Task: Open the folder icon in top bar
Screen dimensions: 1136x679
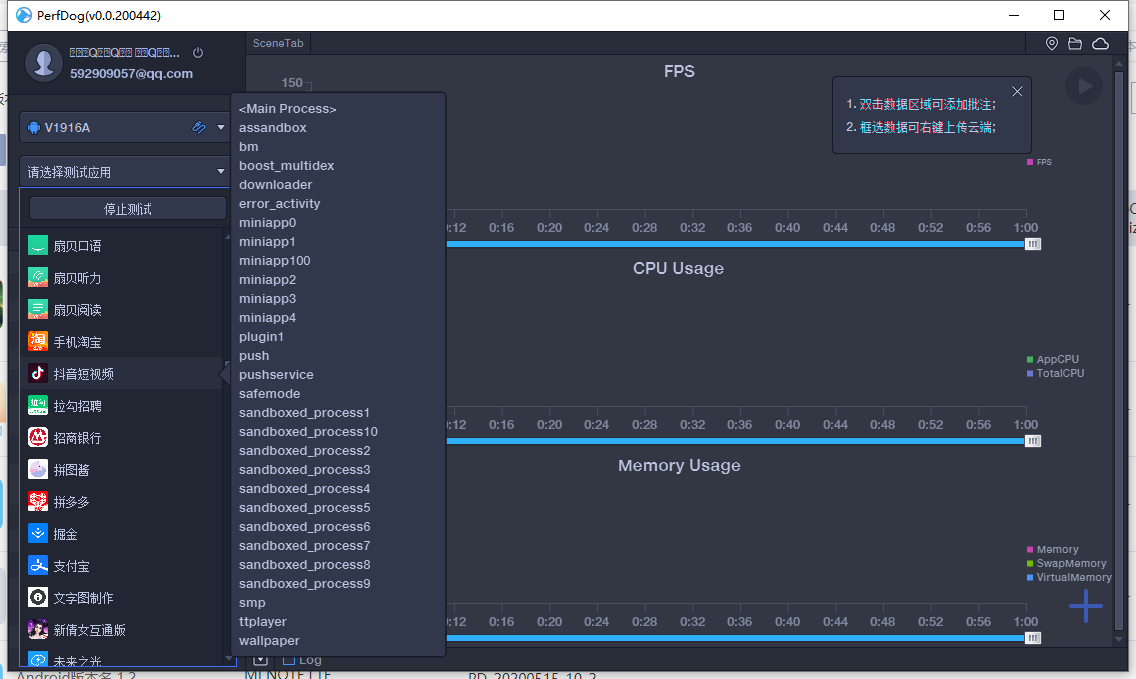Action: click(1075, 43)
